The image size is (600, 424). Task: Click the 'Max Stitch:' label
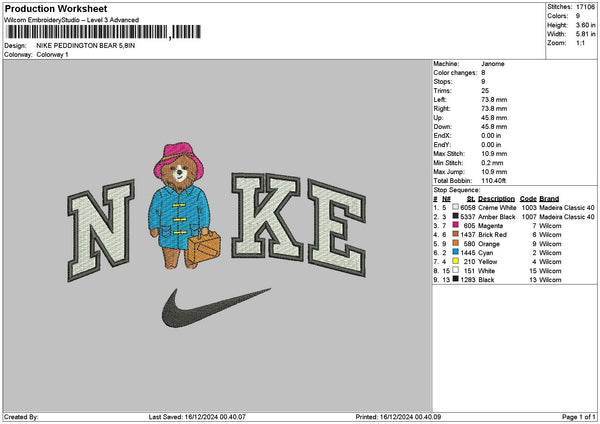tap(449, 153)
